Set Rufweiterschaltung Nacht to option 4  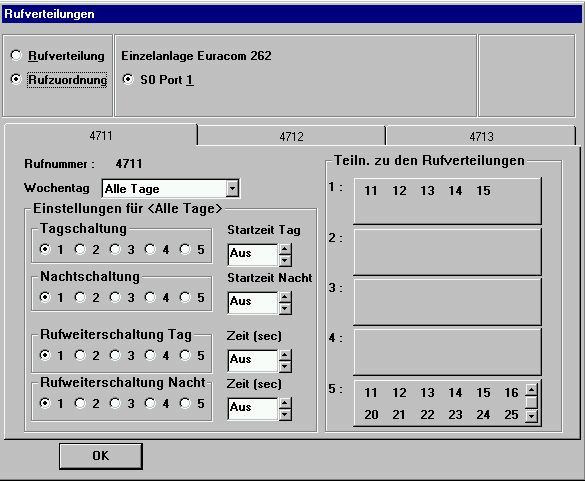(150, 403)
